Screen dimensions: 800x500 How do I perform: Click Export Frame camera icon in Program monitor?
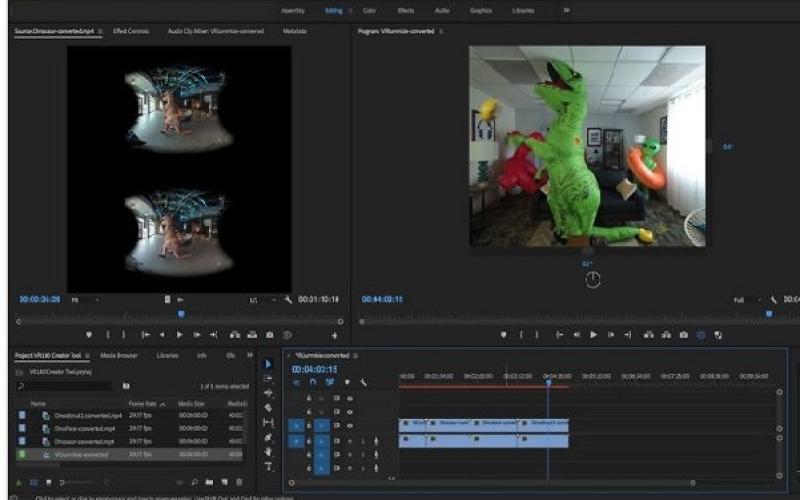[x=683, y=335]
